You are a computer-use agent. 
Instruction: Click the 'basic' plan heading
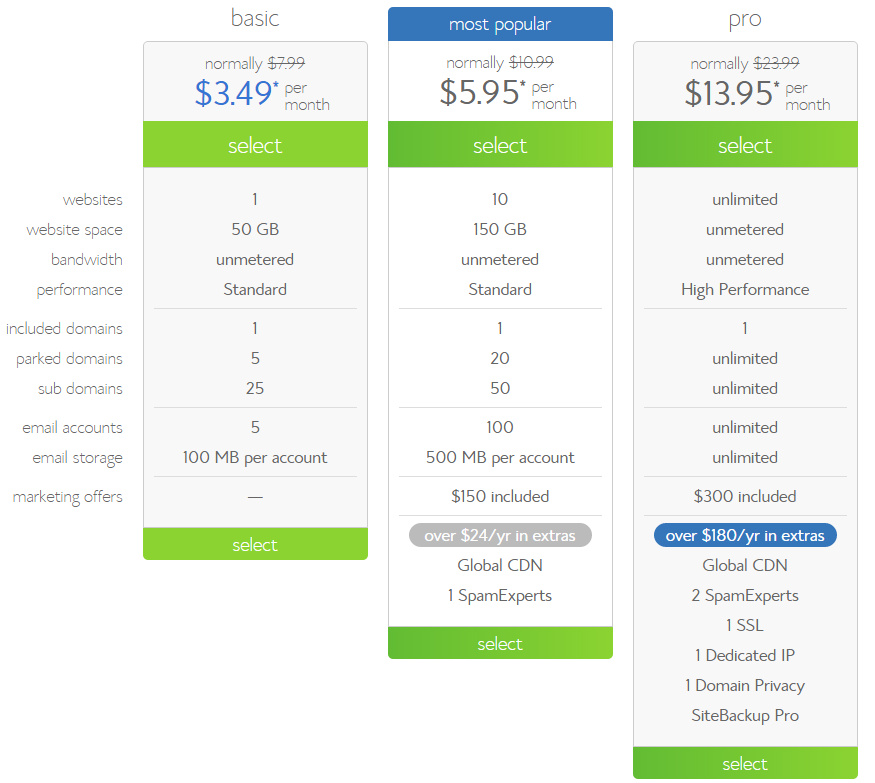pos(255,18)
